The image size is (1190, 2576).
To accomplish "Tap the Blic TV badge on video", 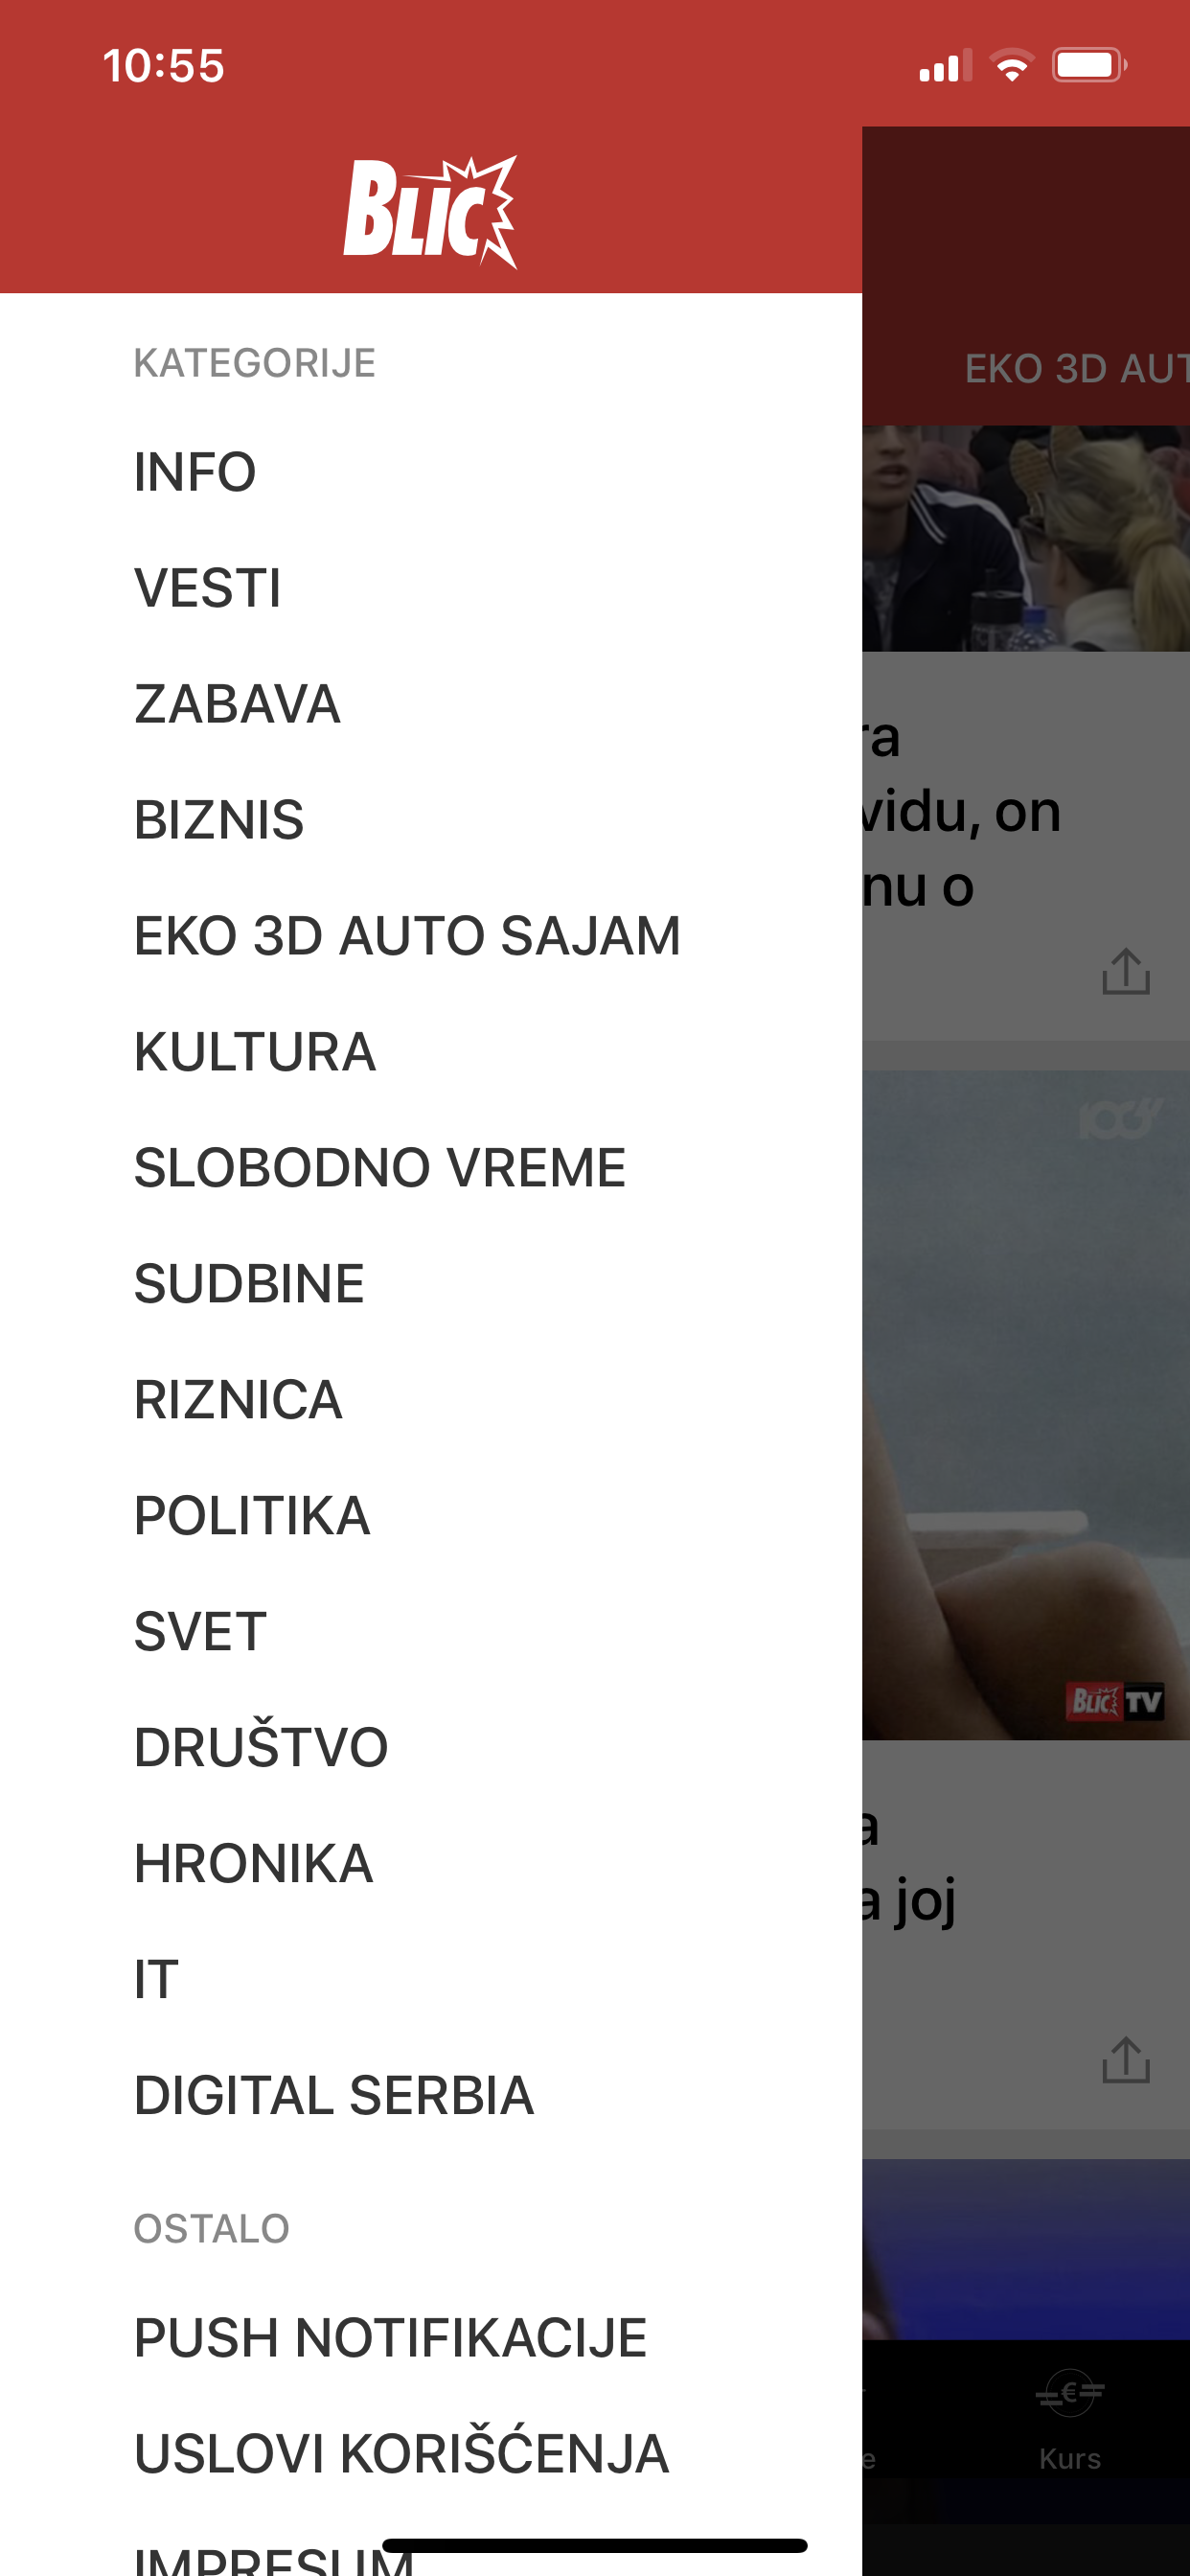I will click(1116, 1700).
